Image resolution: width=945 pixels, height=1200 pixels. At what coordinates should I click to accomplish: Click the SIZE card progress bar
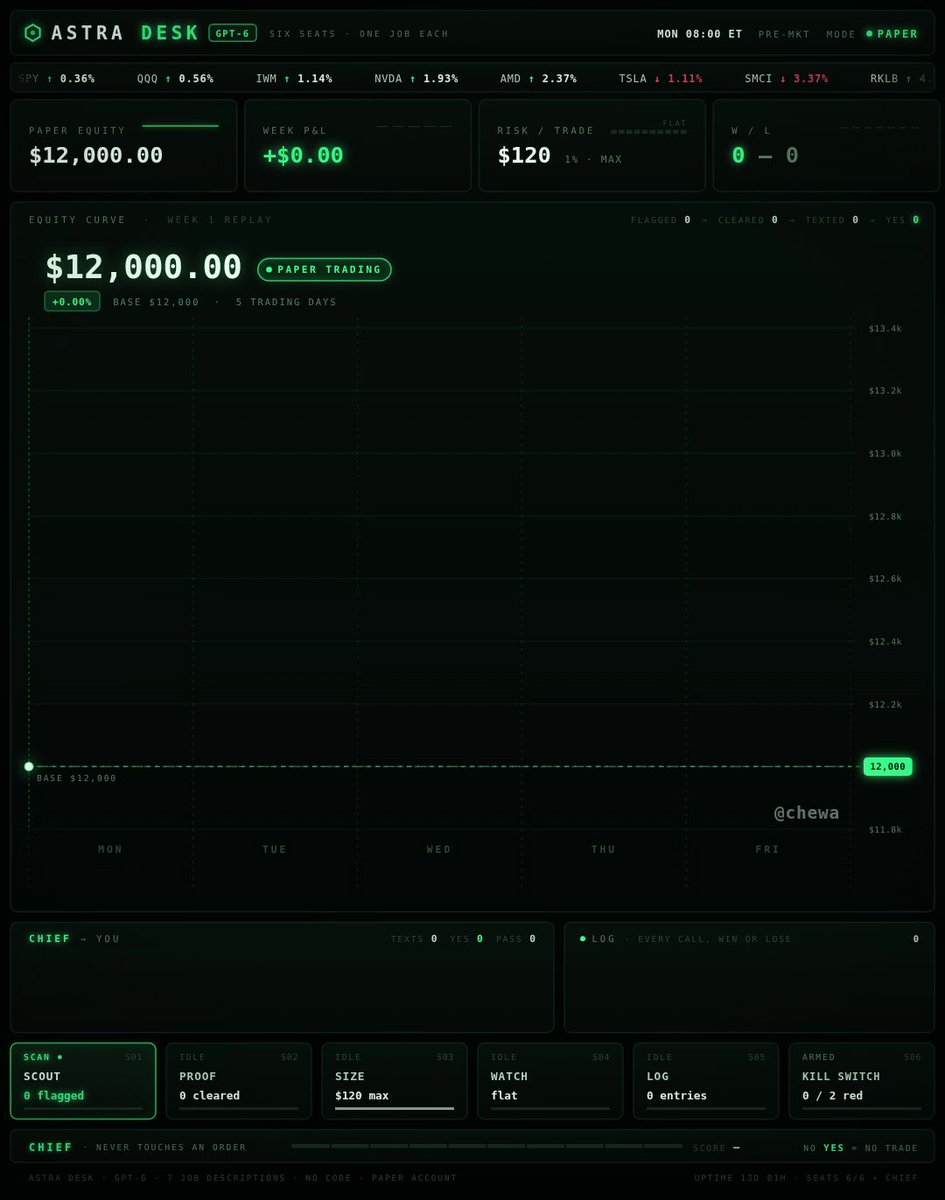[395, 1108]
